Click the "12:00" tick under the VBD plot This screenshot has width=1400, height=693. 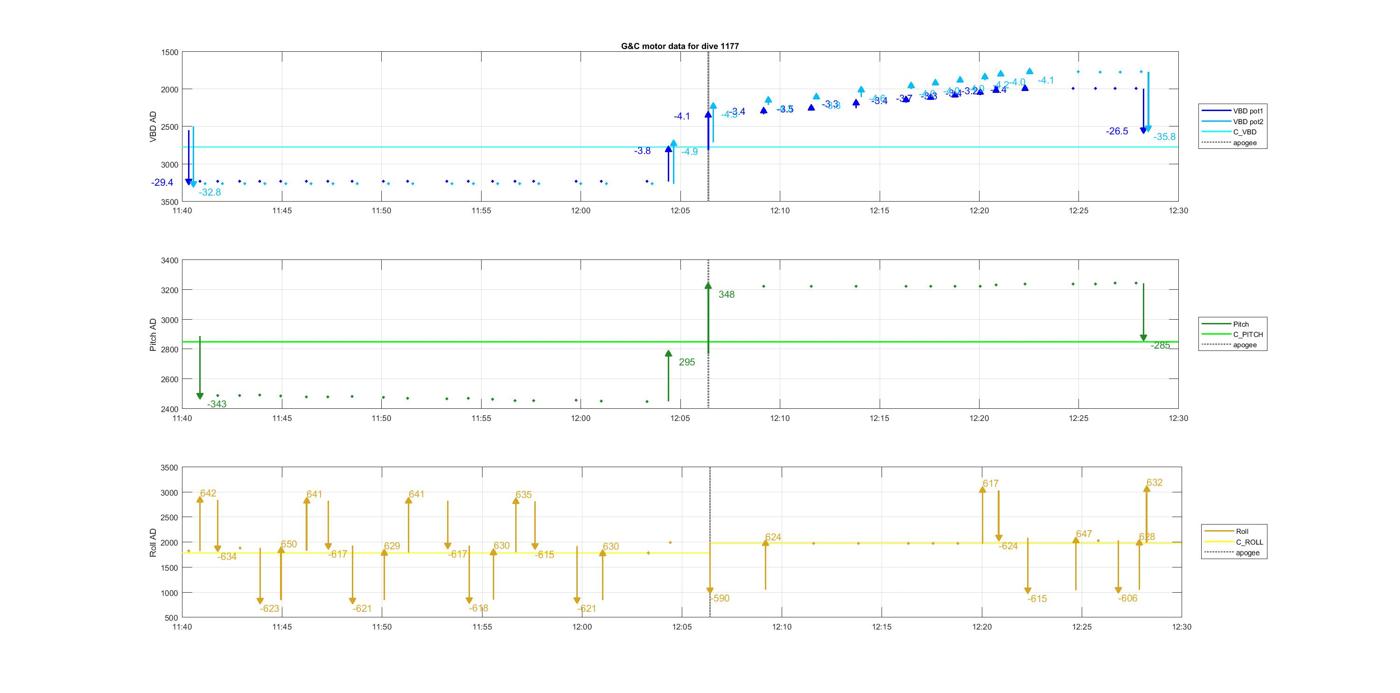click(580, 210)
